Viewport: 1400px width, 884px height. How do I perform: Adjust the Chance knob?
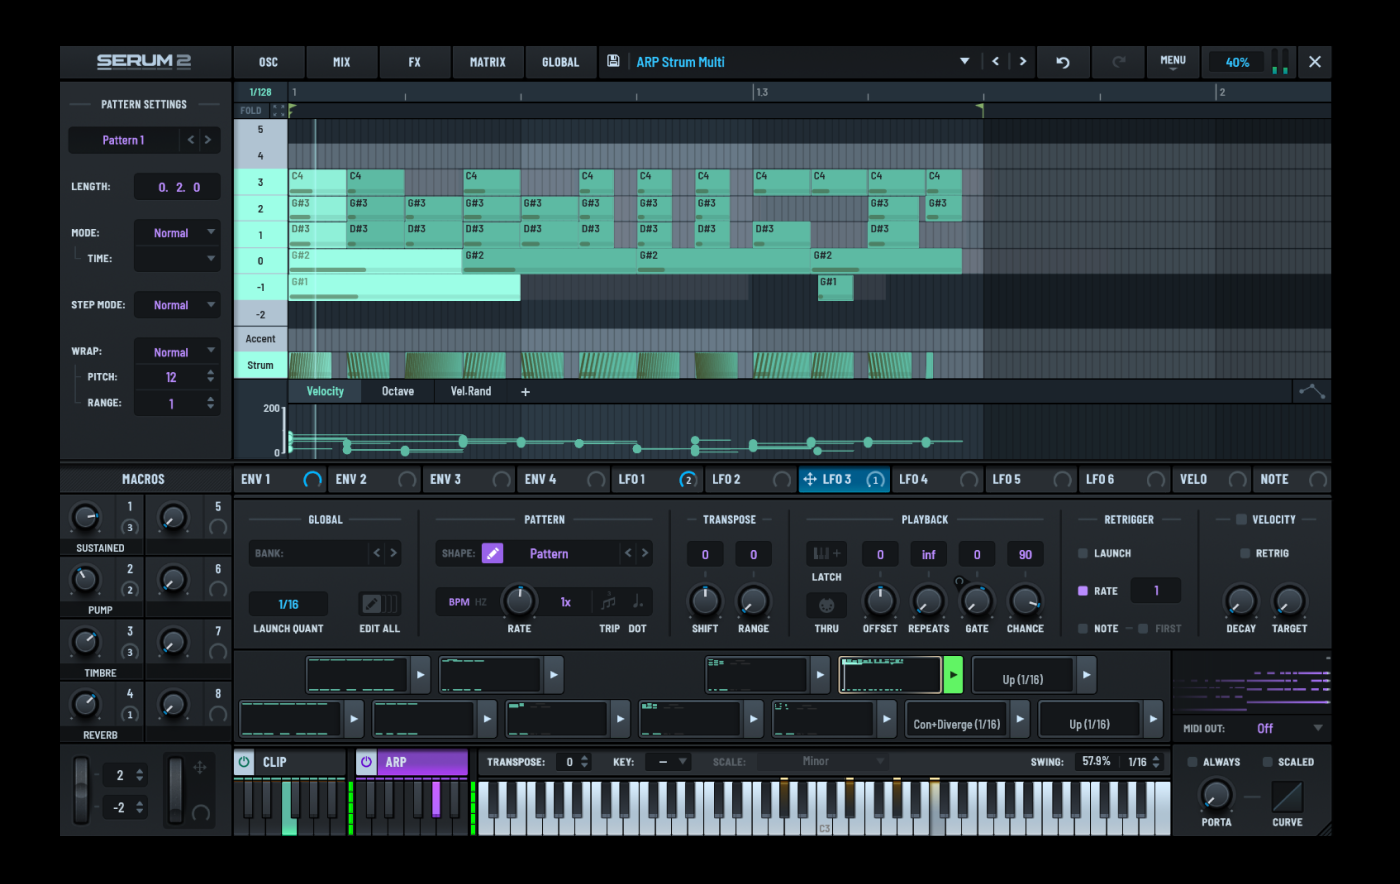[x=1025, y=601]
